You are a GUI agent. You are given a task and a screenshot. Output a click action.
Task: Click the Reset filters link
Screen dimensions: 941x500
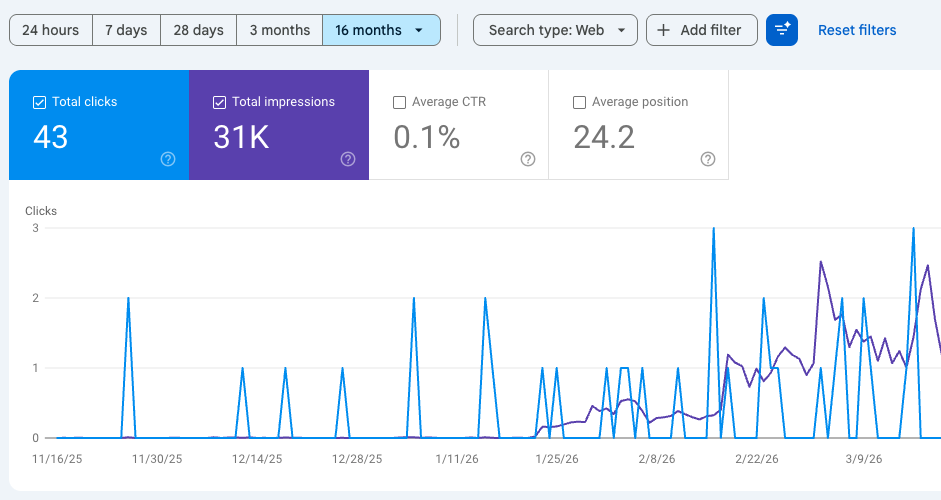pyautogui.click(x=857, y=30)
